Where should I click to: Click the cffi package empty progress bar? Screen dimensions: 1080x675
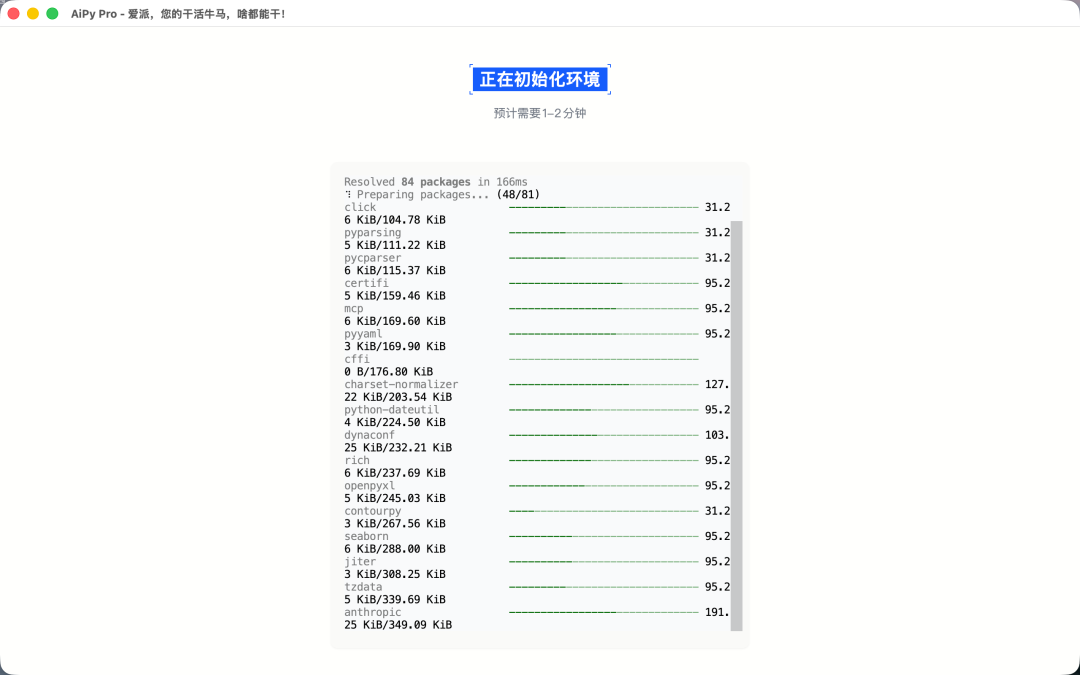coord(603,360)
